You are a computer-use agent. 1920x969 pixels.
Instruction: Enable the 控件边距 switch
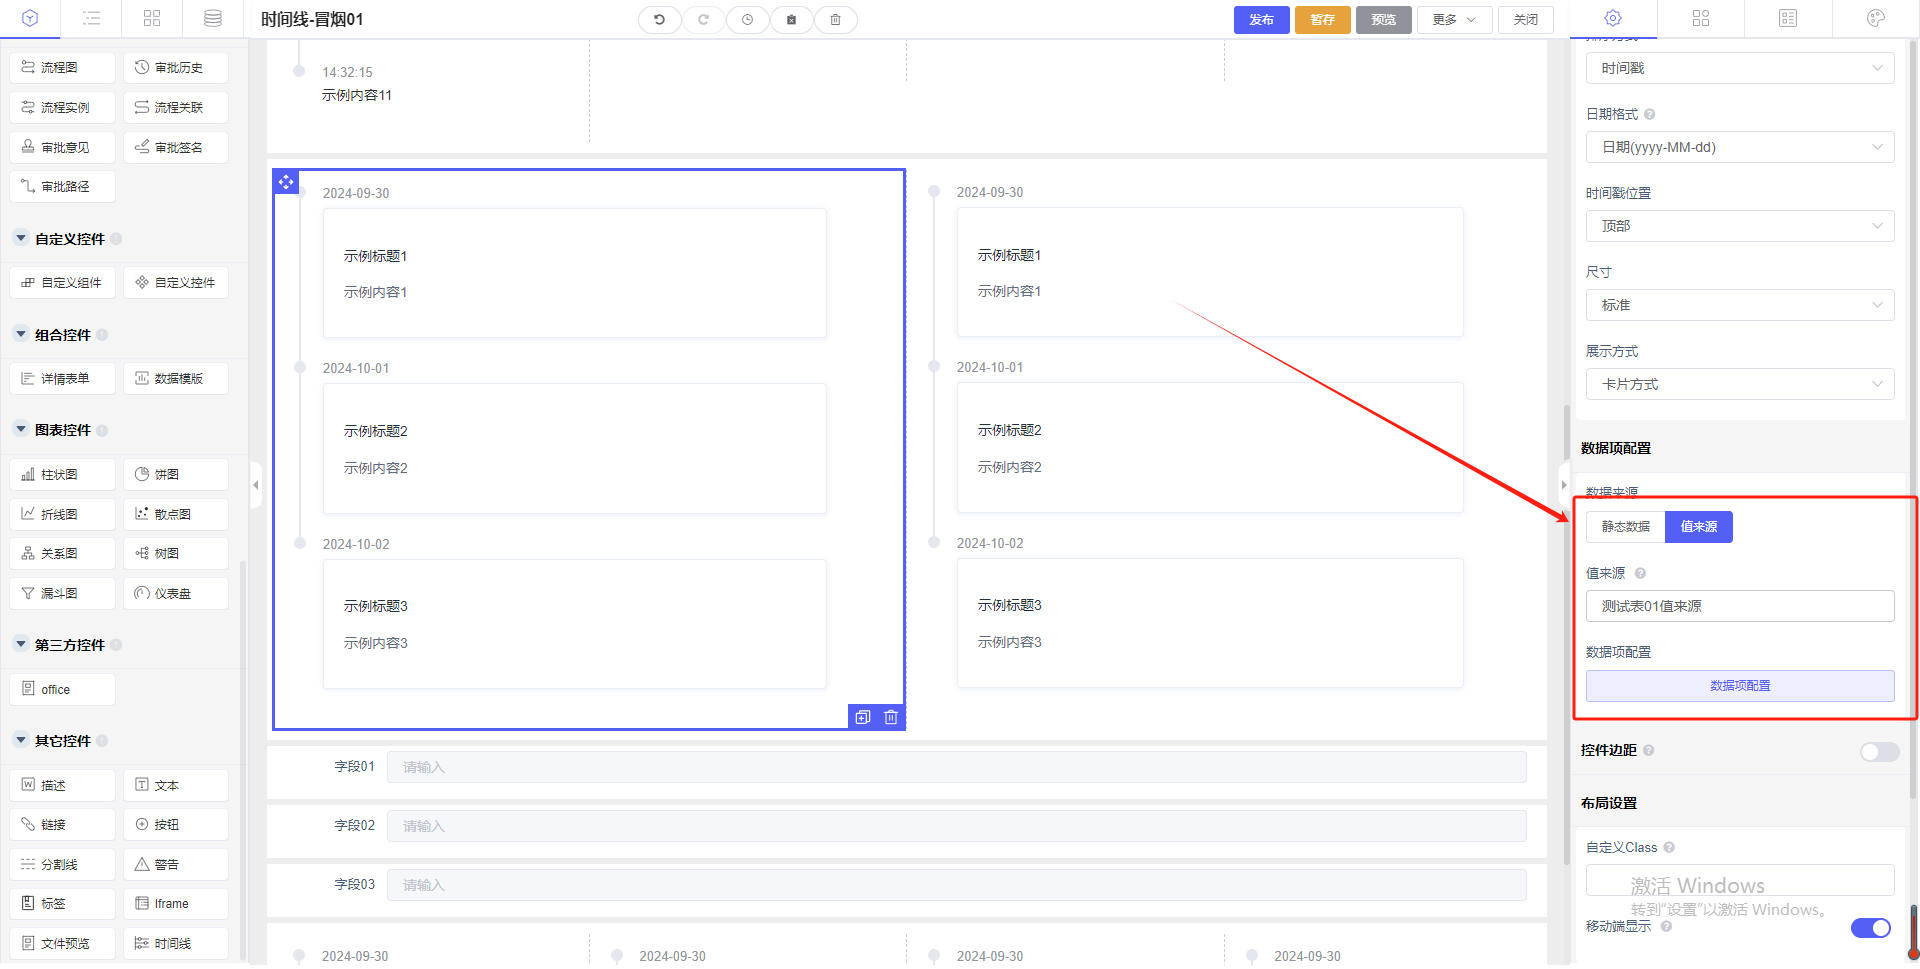[x=1878, y=752]
